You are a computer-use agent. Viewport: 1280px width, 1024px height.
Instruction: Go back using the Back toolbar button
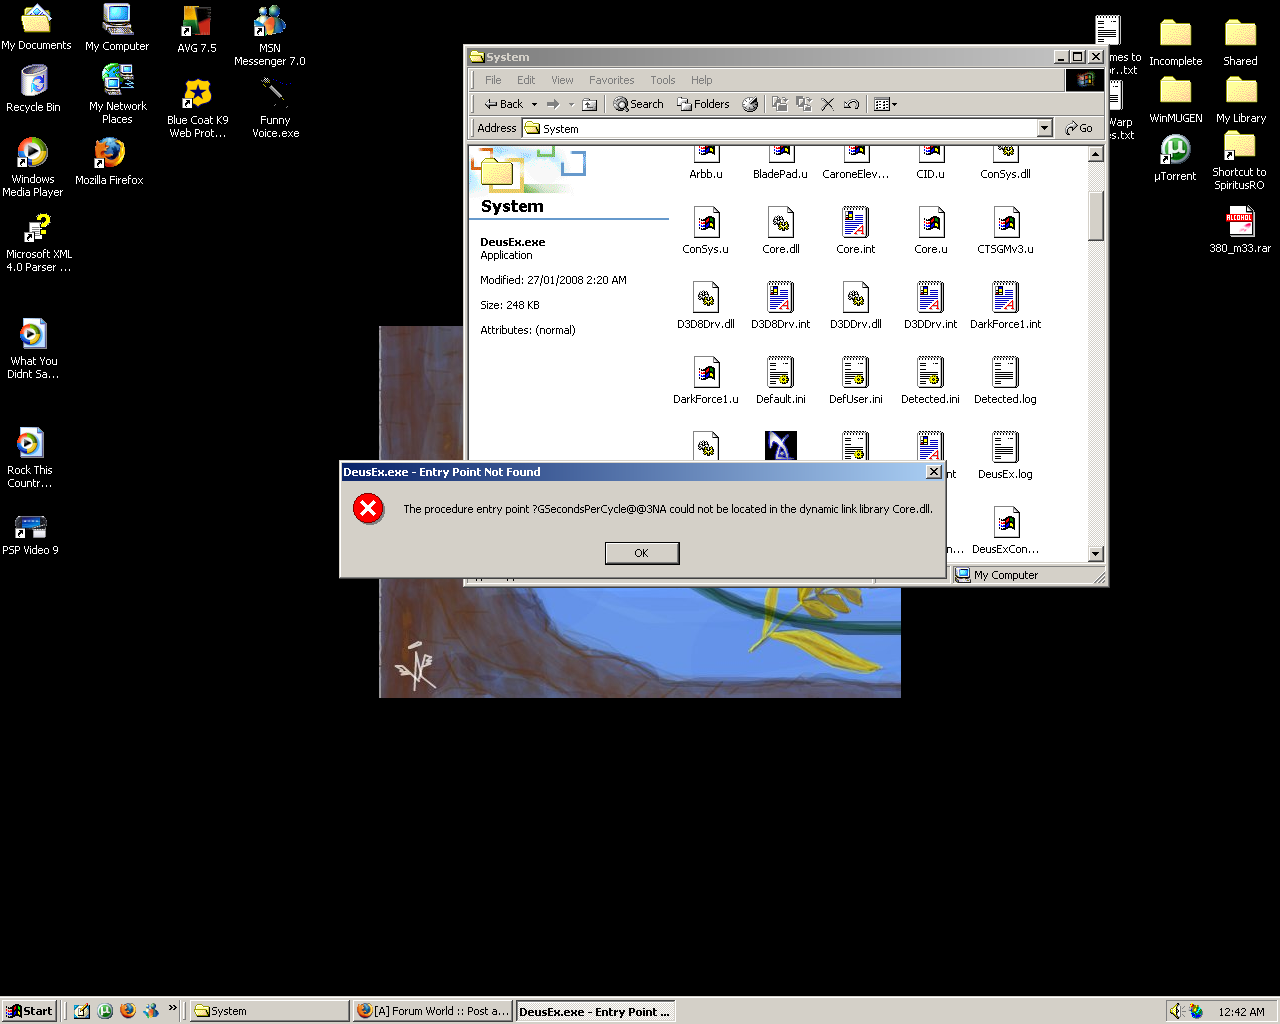click(504, 104)
